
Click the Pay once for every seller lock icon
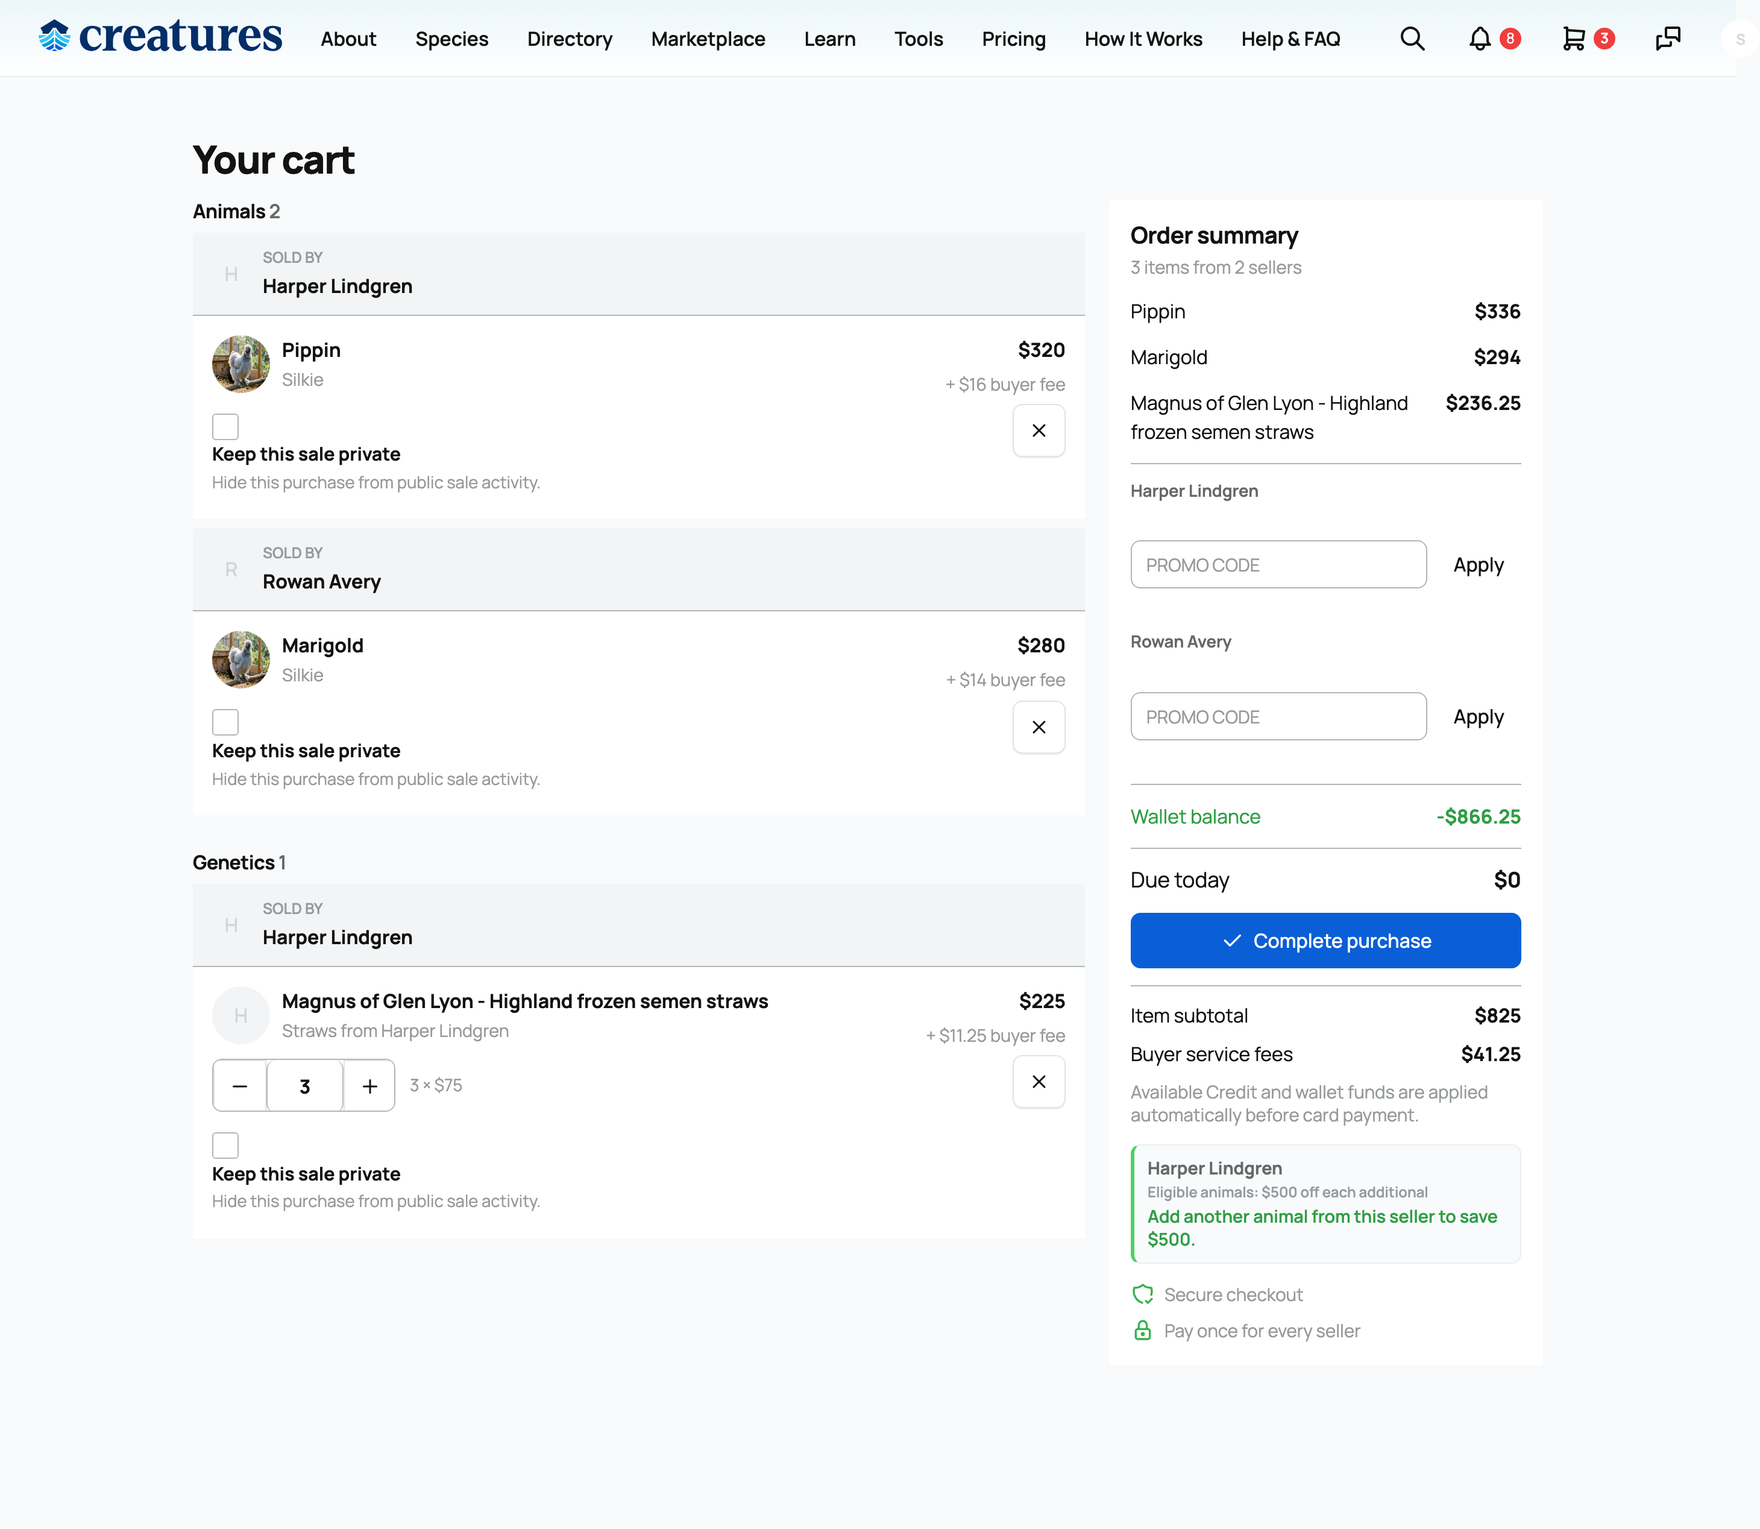[x=1143, y=1331]
